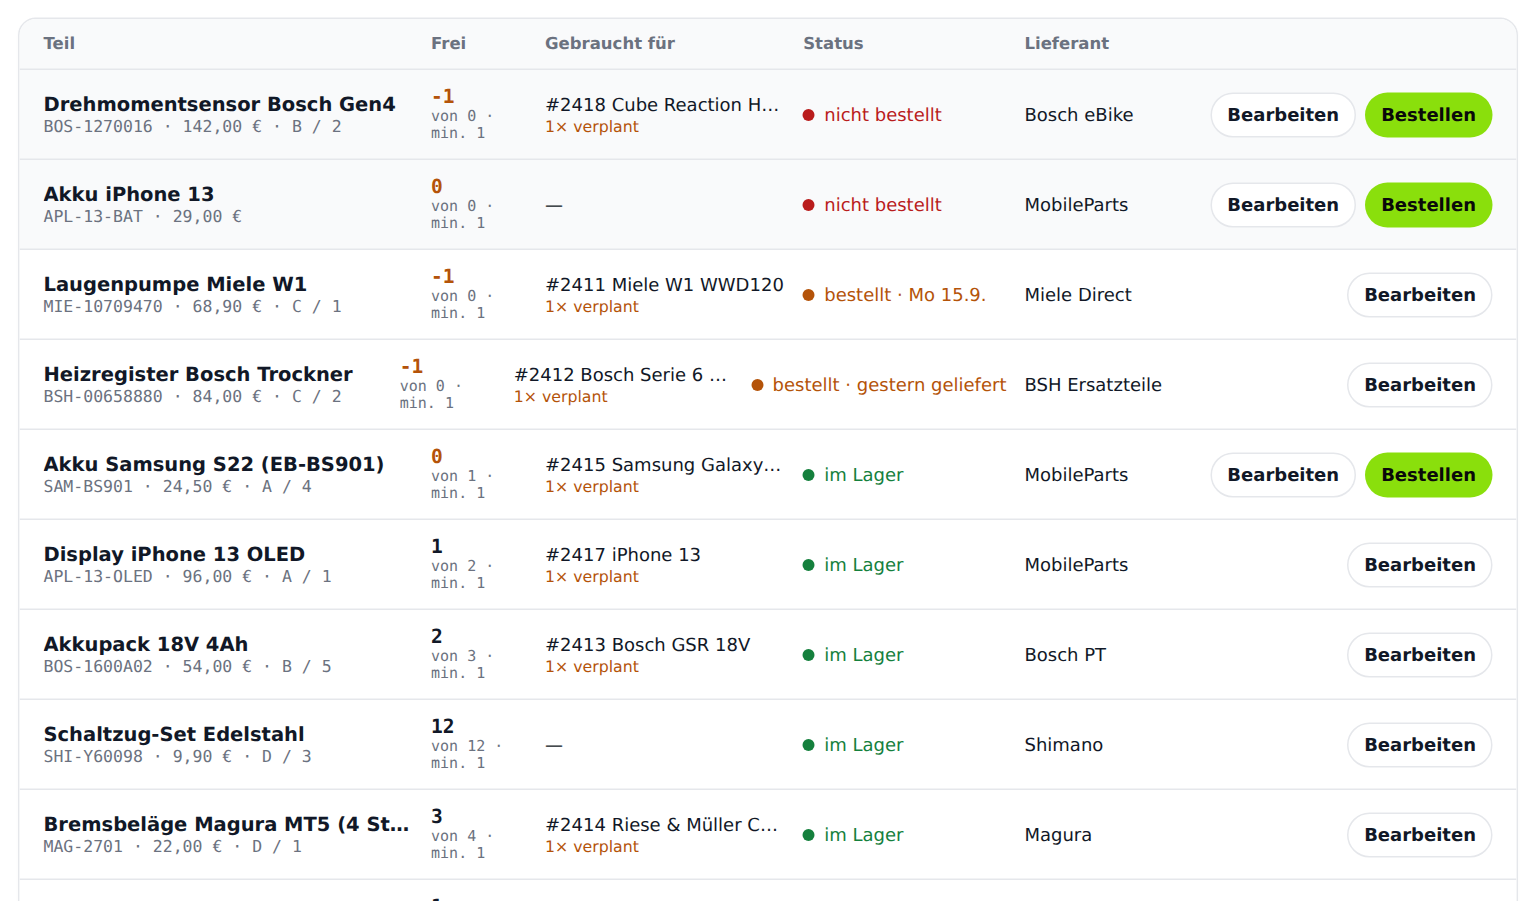Viewport: 1536px width, 902px height.
Task: Click Bearbeiten in the Schaltzug-Set Edelstahl row
Action: (x=1420, y=745)
